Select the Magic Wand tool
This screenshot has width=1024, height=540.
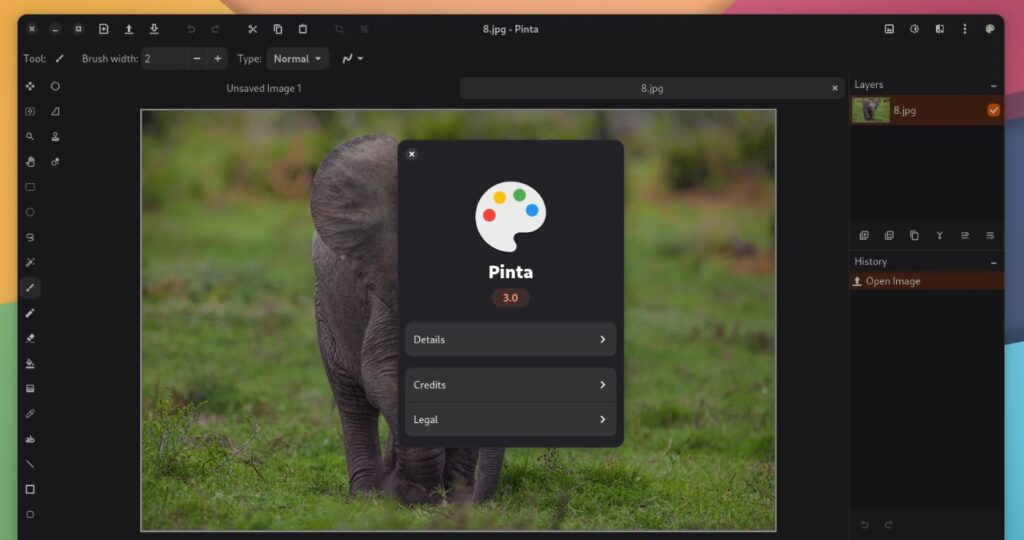[30, 262]
